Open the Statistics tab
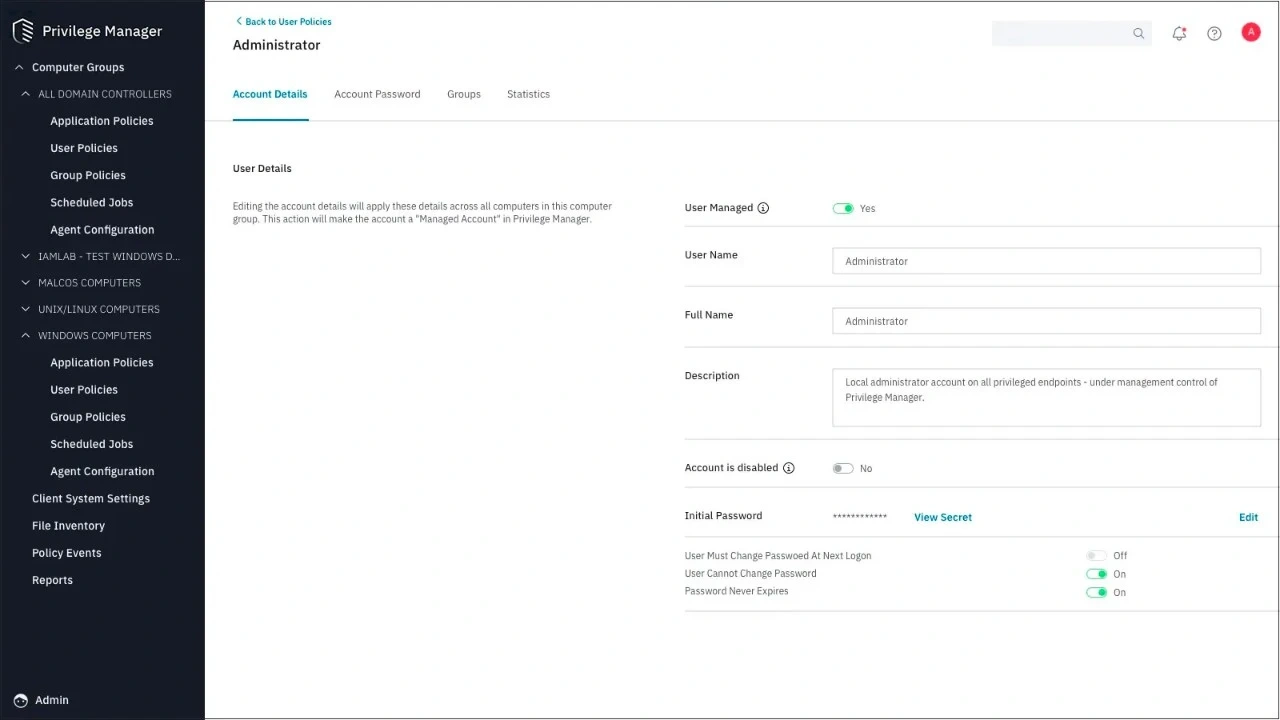The image size is (1280, 720). coord(528,94)
